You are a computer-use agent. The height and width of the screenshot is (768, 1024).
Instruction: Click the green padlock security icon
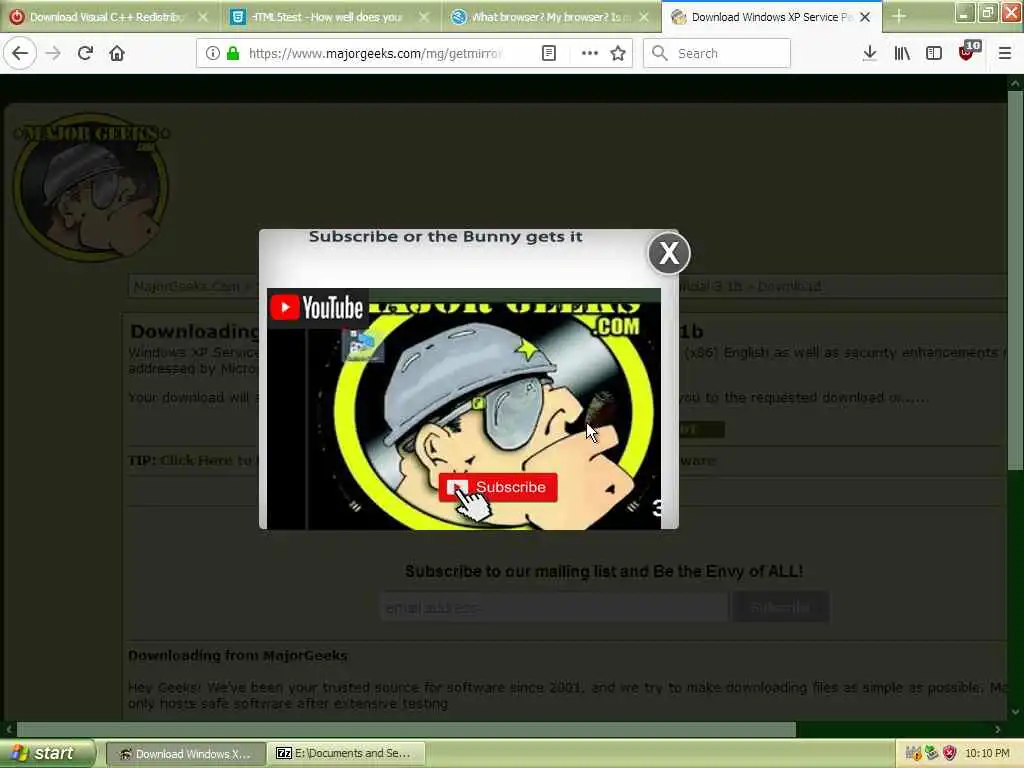[x=232, y=53]
